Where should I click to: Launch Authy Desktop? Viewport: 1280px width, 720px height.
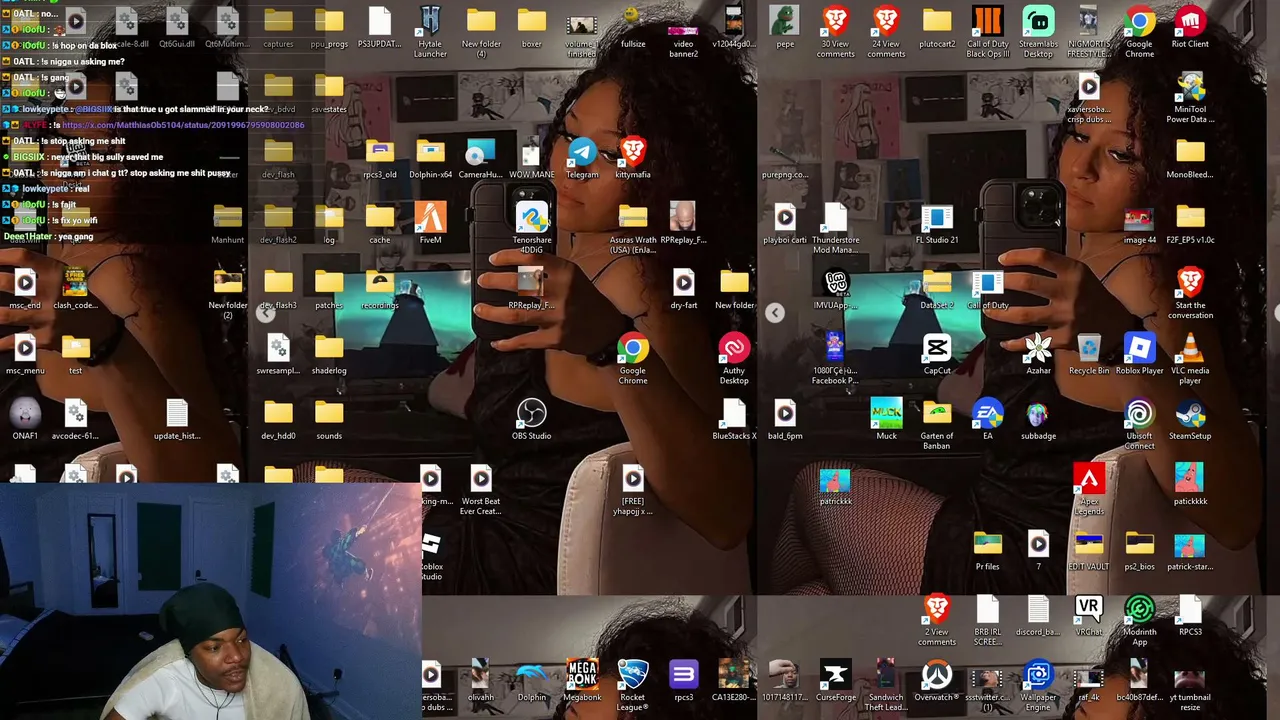(733, 358)
